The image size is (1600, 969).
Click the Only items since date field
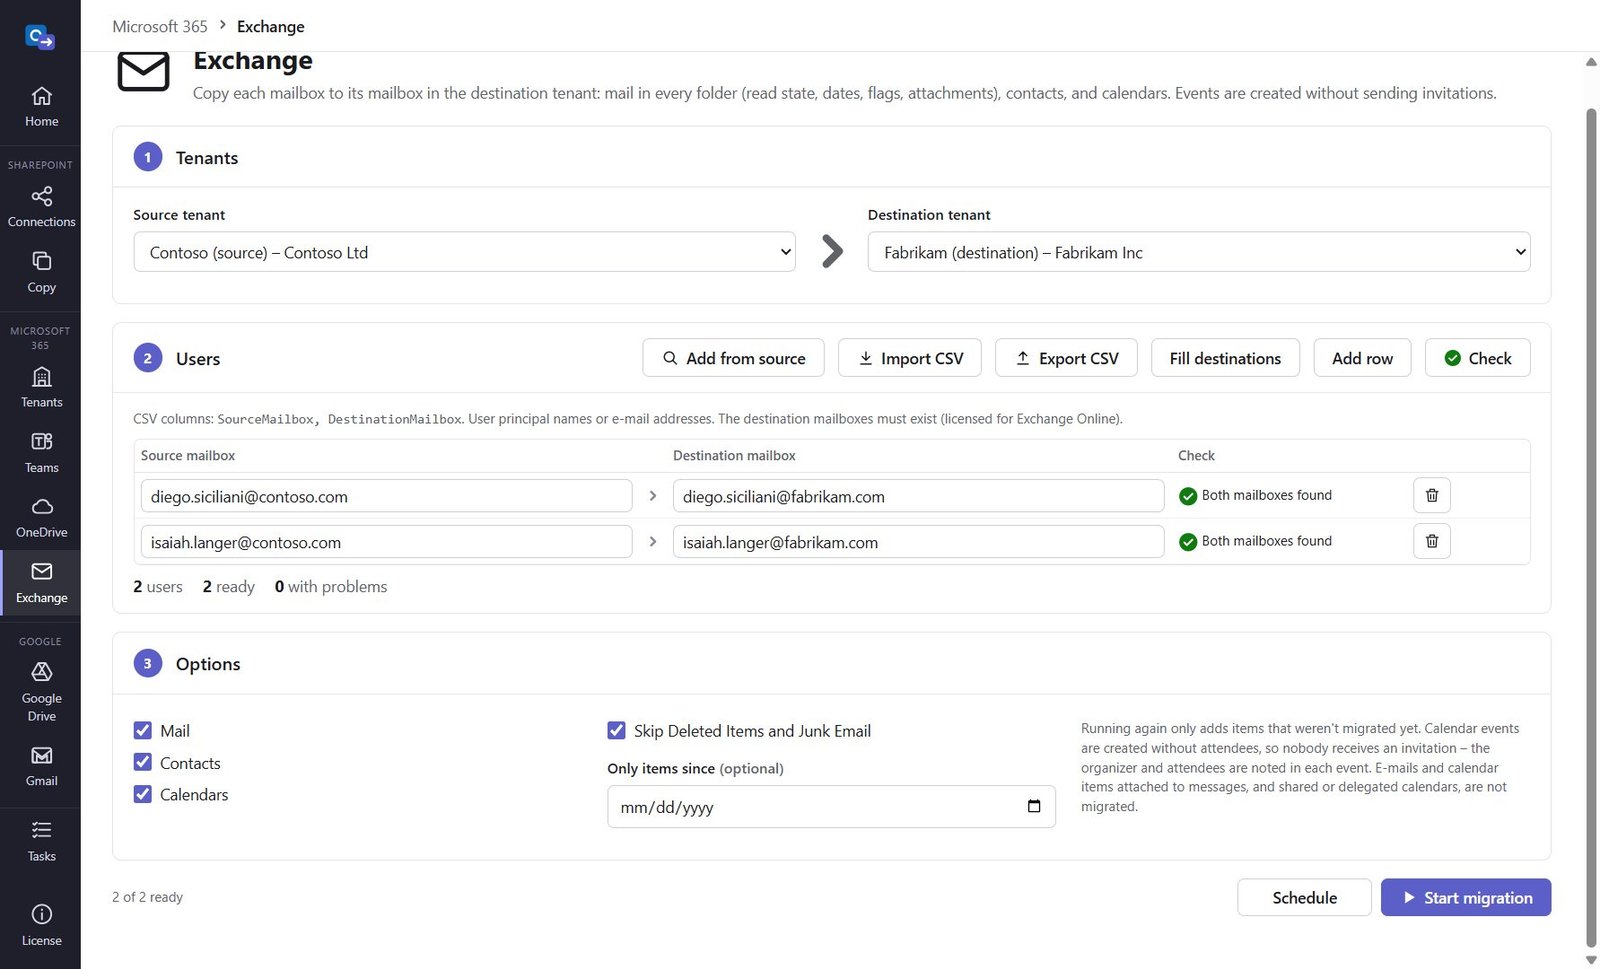click(x=831, y=807)
